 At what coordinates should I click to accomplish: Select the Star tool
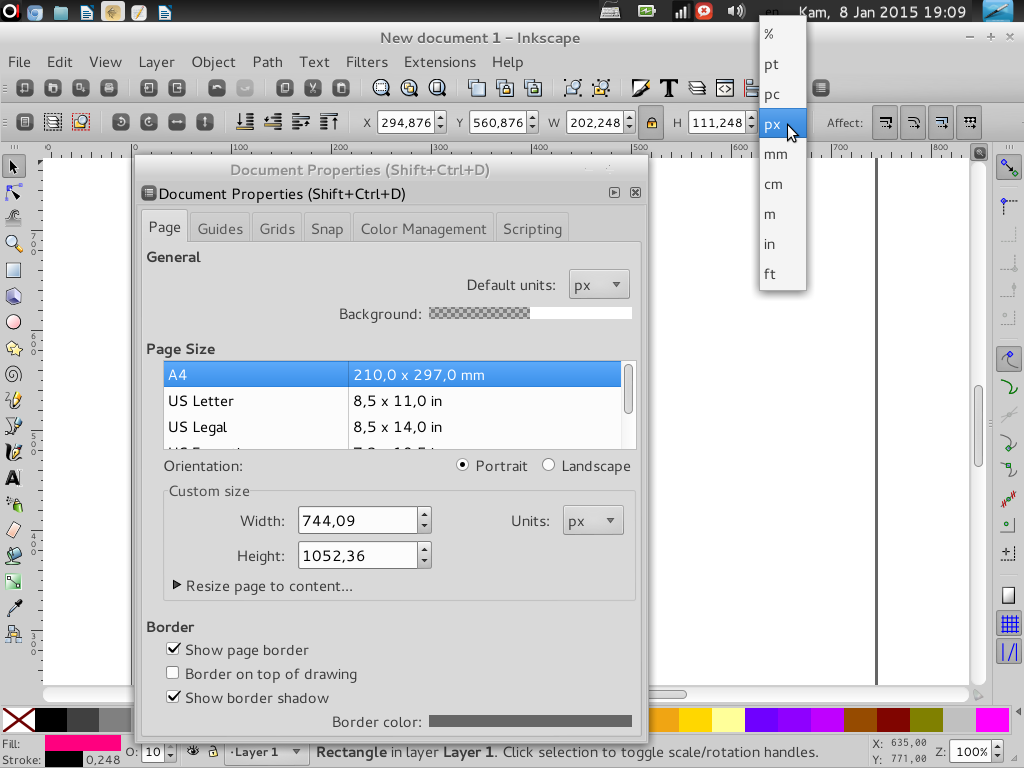13,348
